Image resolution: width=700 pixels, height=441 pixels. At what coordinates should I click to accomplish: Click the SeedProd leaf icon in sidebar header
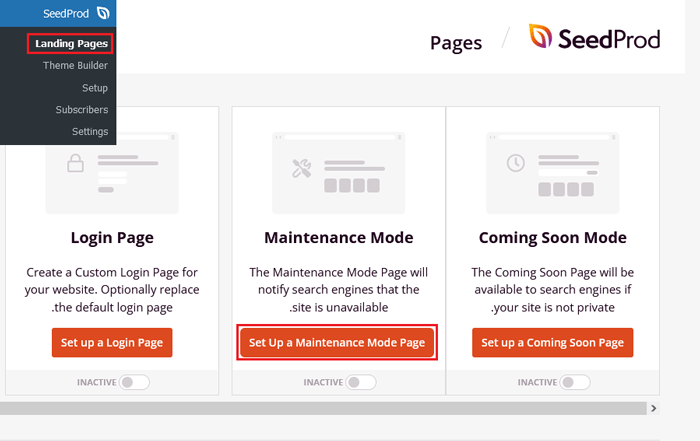click(103, 13)
